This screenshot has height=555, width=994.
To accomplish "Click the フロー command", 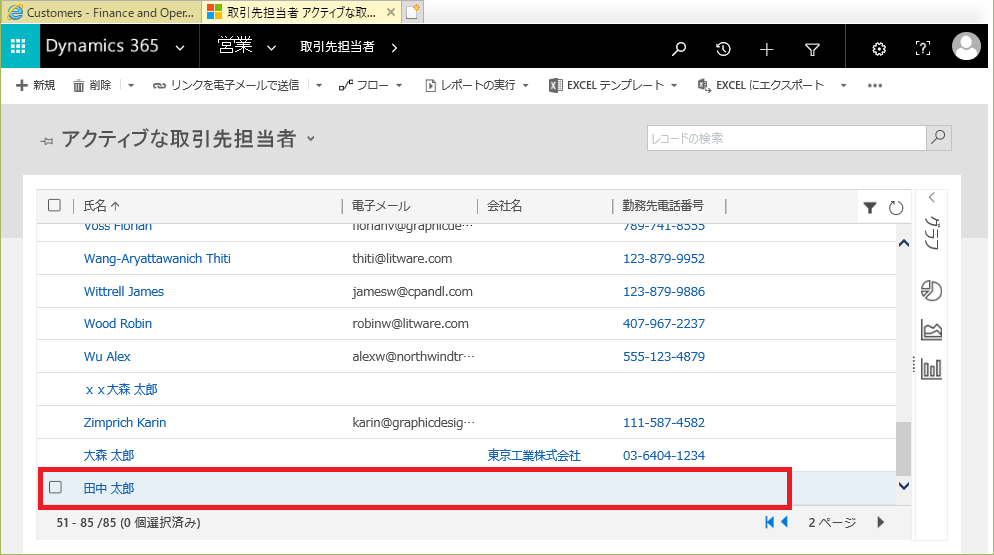I will coord(364,85).
